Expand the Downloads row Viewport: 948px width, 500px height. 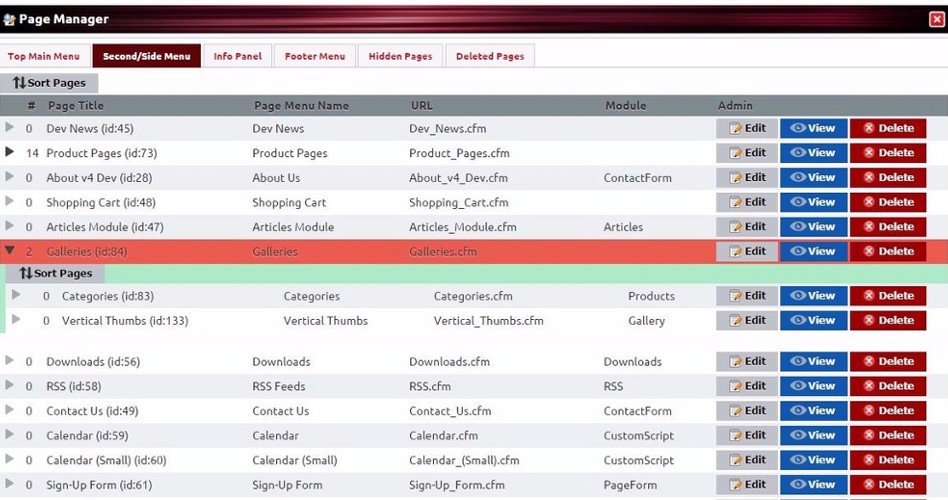(x=9, y=360)
